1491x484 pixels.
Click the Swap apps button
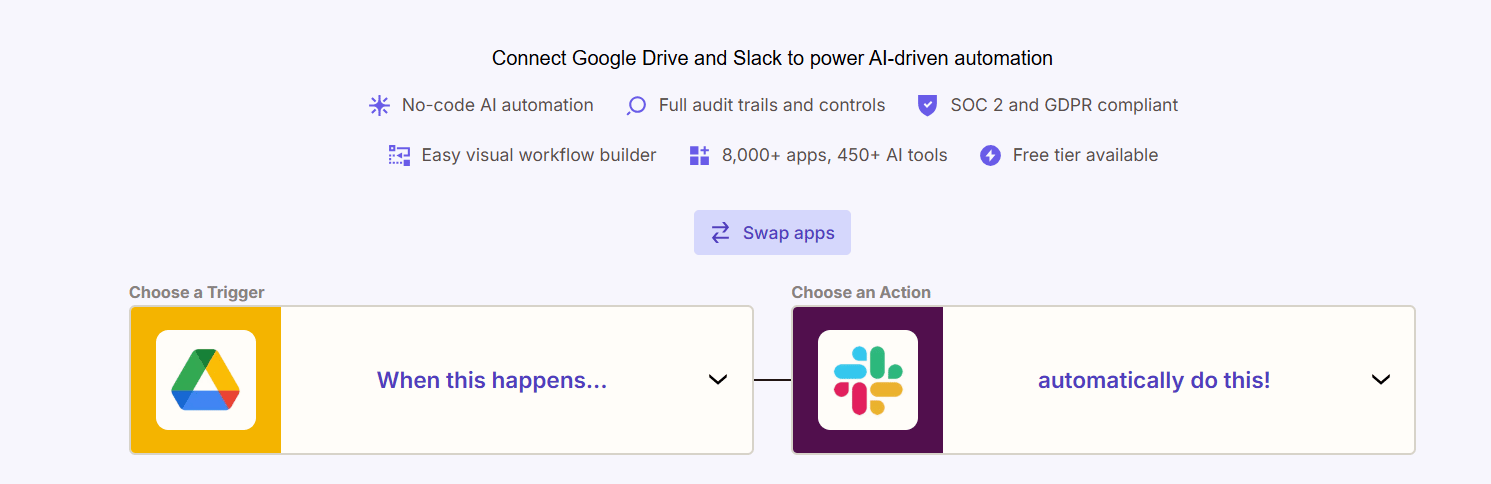772,233
